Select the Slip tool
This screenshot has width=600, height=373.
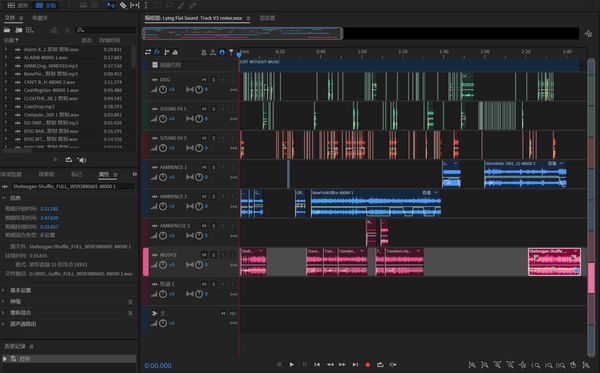click(135, 5)
